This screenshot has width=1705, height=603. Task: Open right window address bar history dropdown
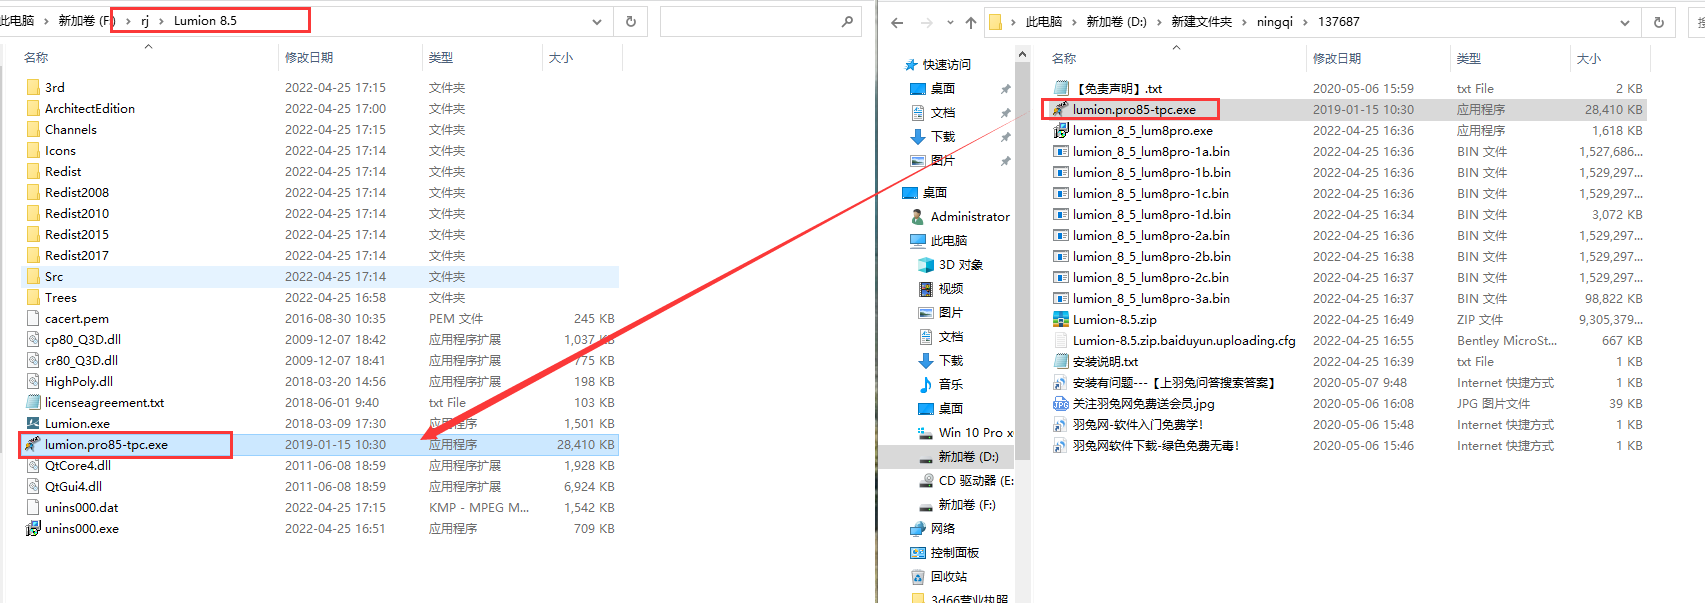tap(1625, 22)
